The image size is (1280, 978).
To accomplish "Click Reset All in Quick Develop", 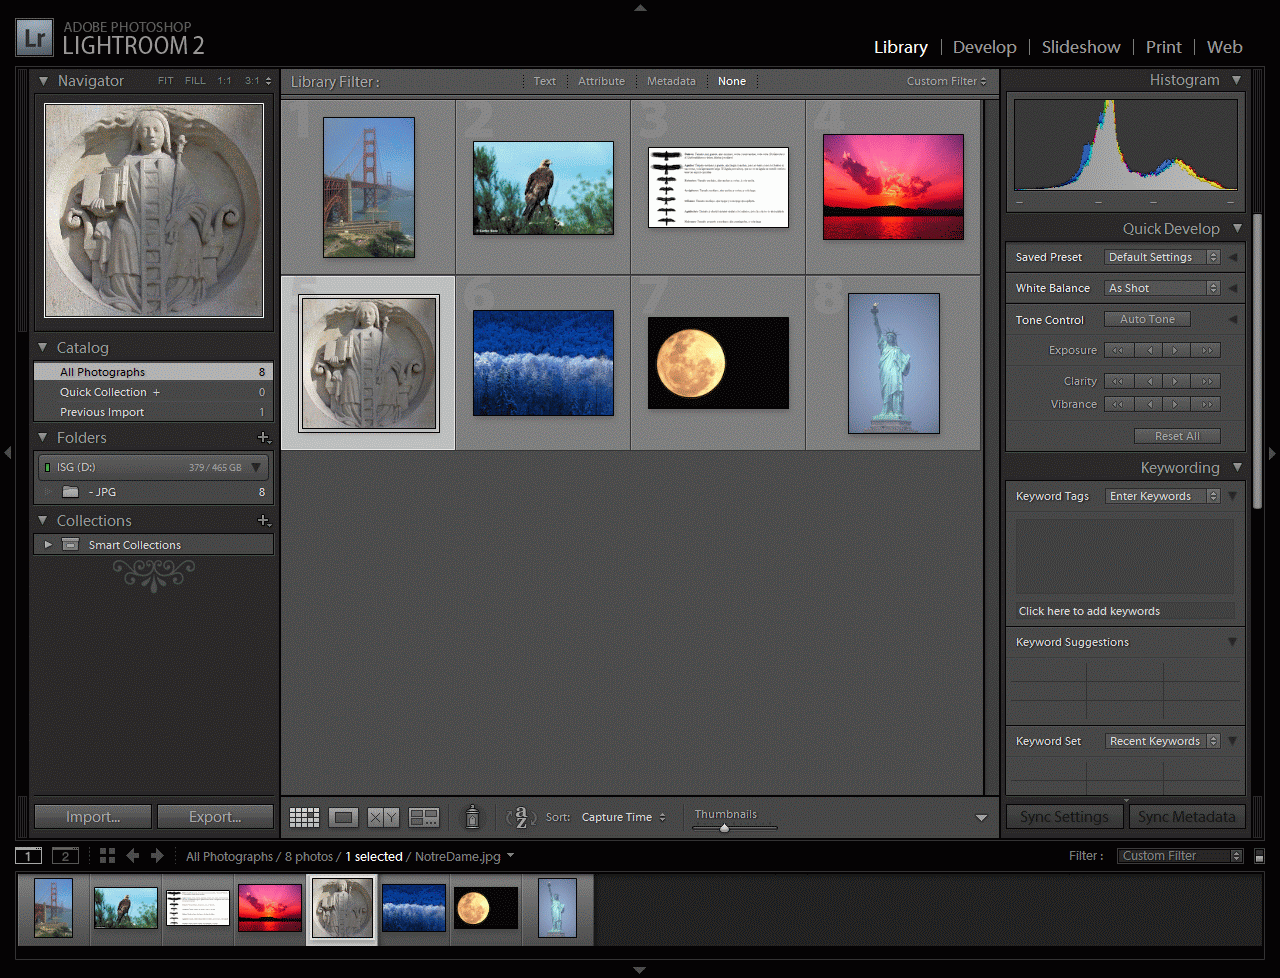I will [1177, 436].
